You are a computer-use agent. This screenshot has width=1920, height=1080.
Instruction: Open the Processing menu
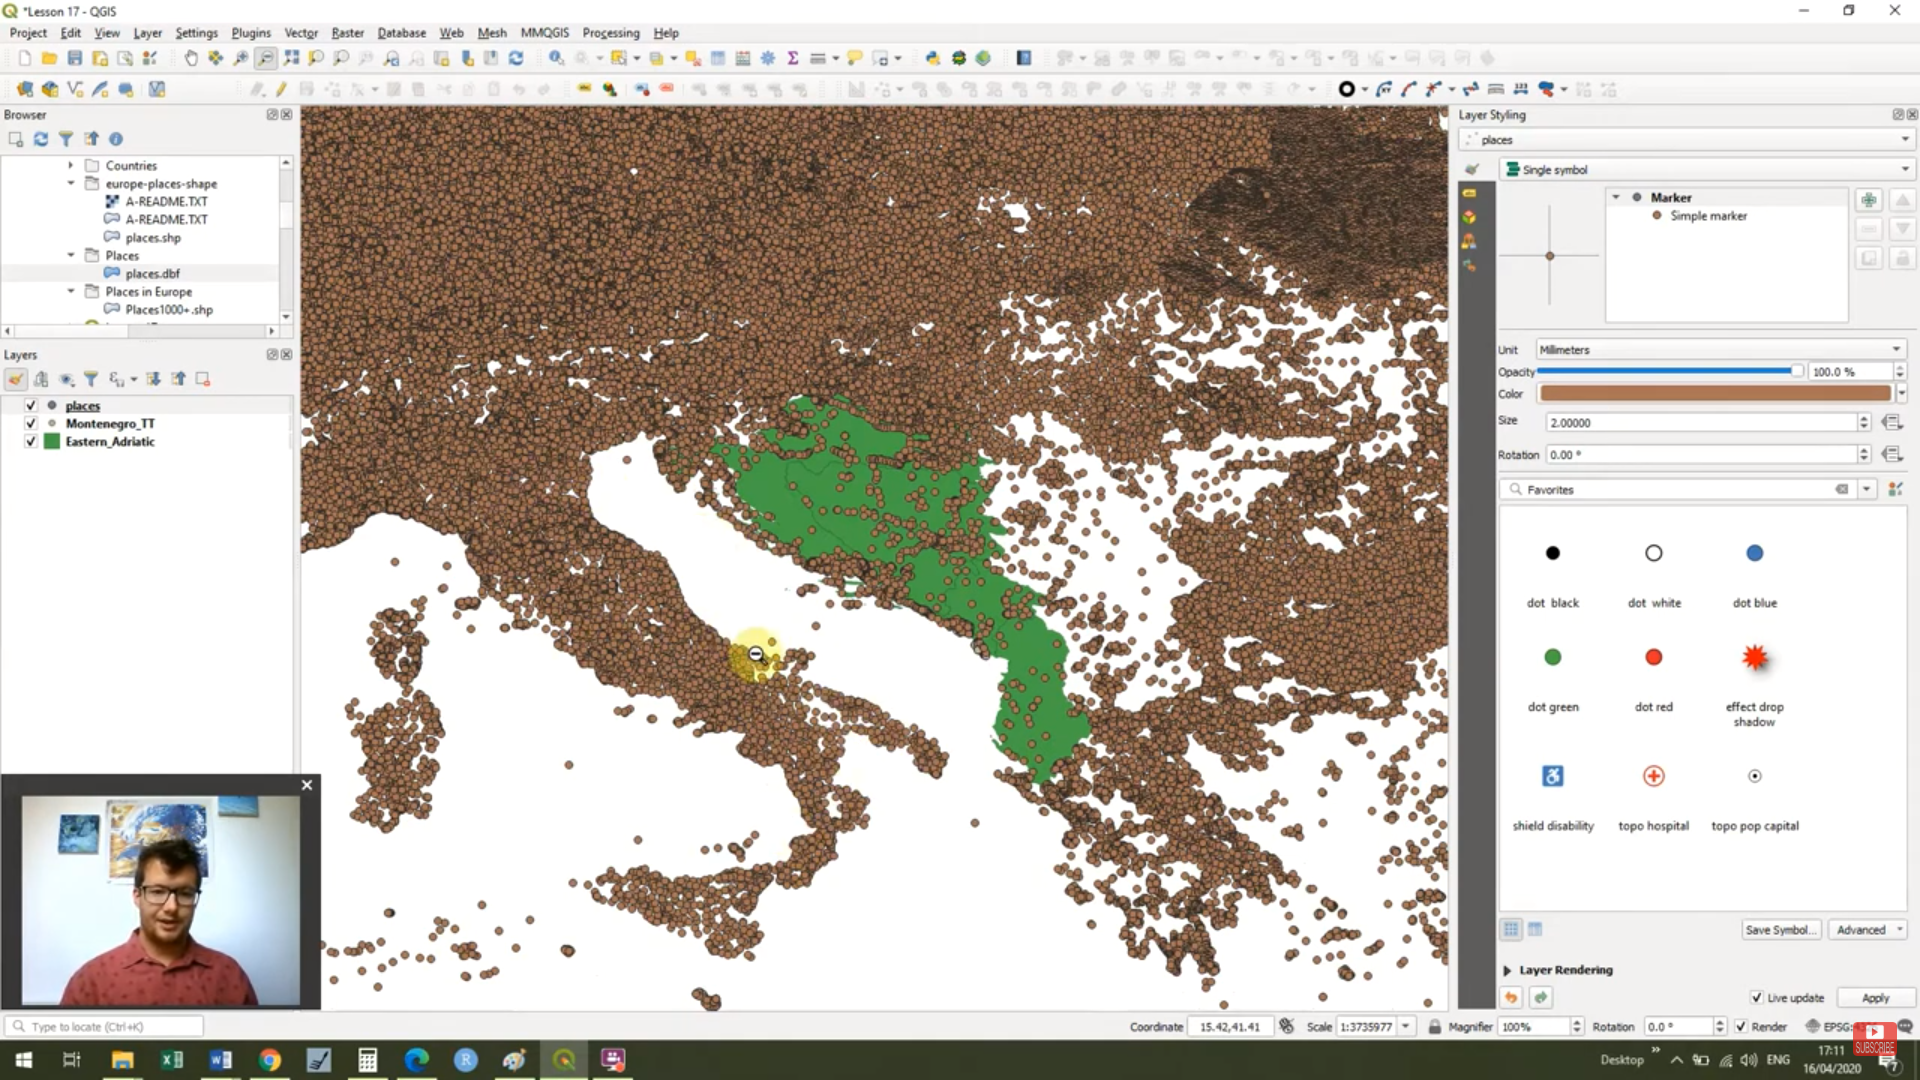point(610,33)
